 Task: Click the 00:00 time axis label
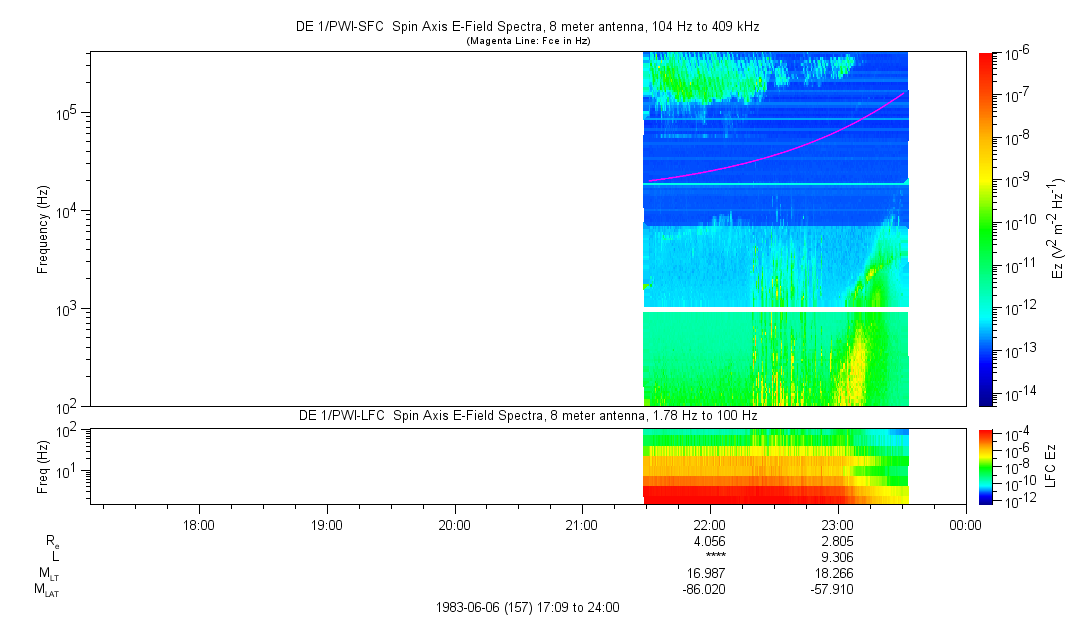pos(964,524)
